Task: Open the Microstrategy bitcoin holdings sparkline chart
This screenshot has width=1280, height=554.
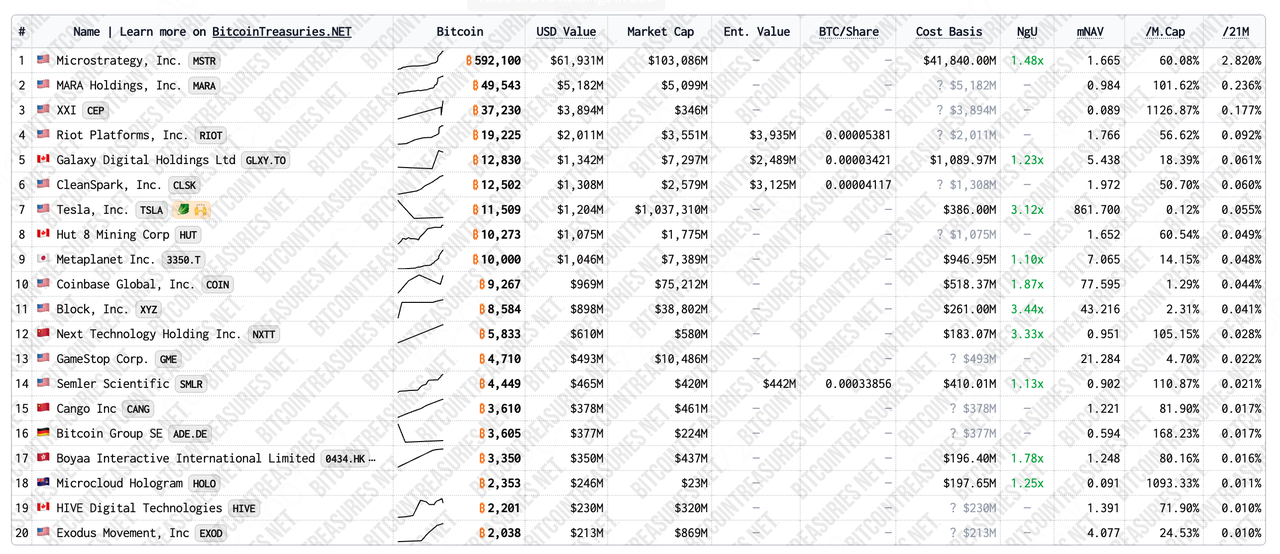Action: (421, 61)
